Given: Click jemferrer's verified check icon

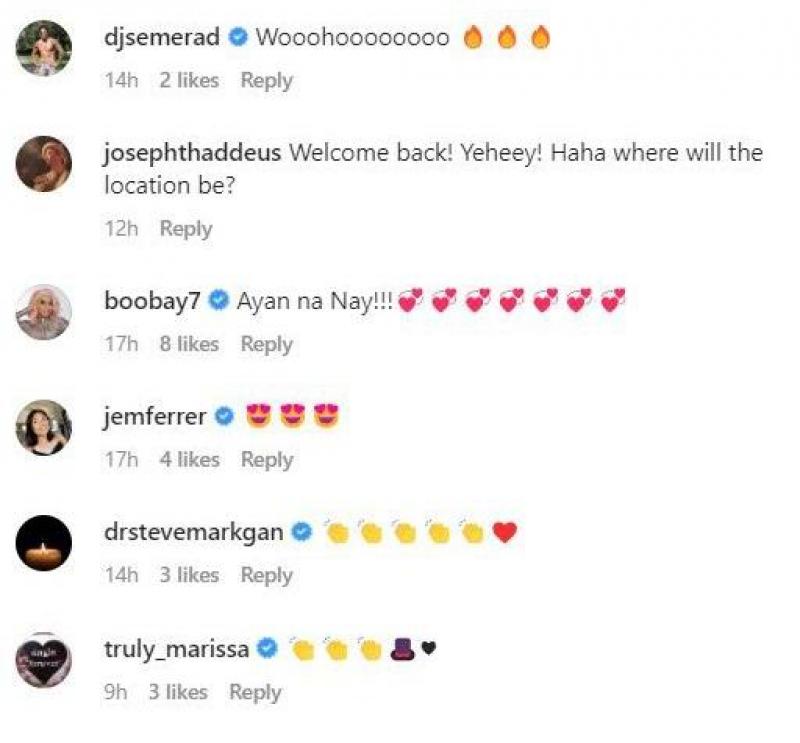Looking at the screenshot, I should (224, 416).
